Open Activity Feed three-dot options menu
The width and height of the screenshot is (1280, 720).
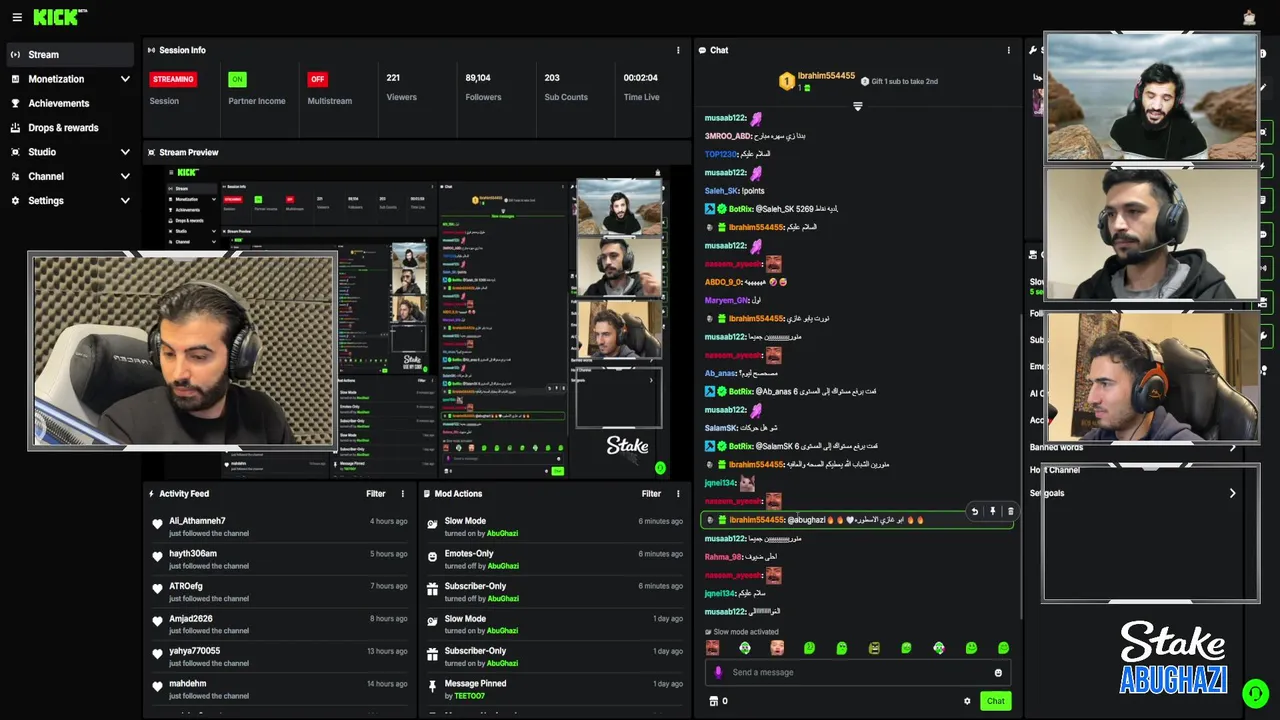[403, 493]
